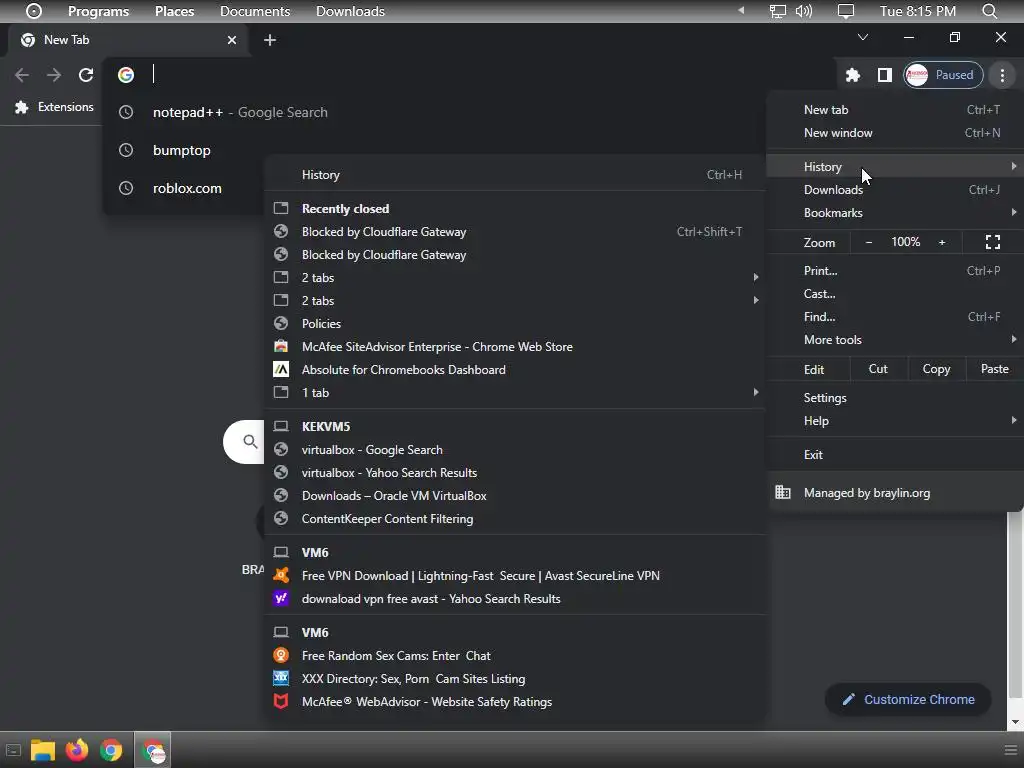Open McAfee SiteAdvisor Enterprise Chrome Web Store
The image size is (1024, 768).
(x=515, y=347)
